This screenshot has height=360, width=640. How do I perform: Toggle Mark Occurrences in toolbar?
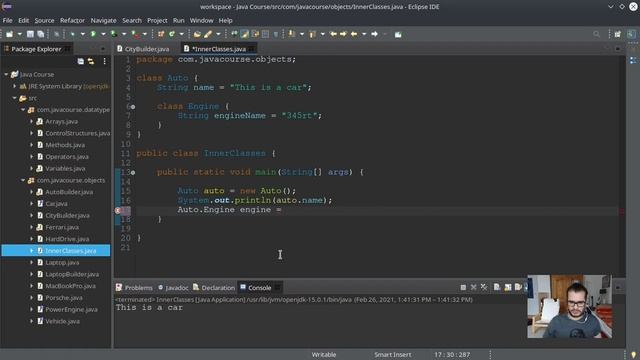tap(244, 34)
